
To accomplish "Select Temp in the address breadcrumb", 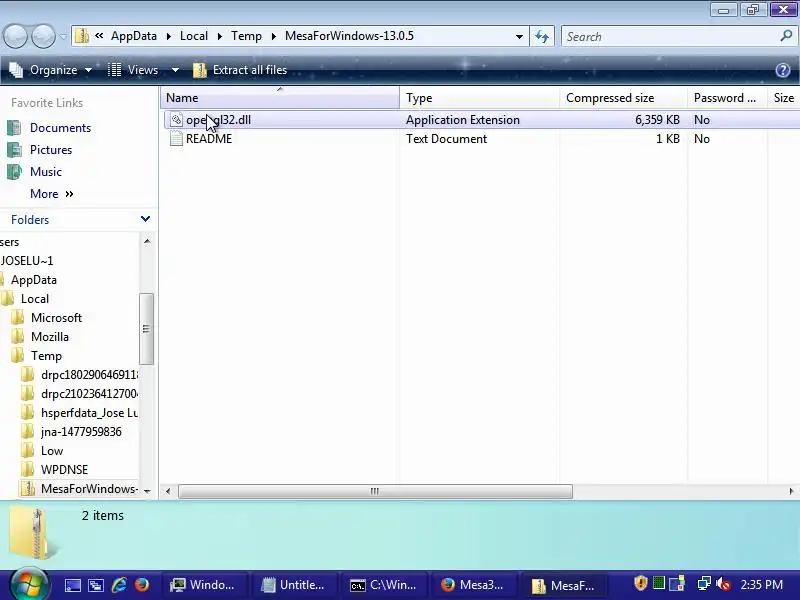I will pos(246,36).
